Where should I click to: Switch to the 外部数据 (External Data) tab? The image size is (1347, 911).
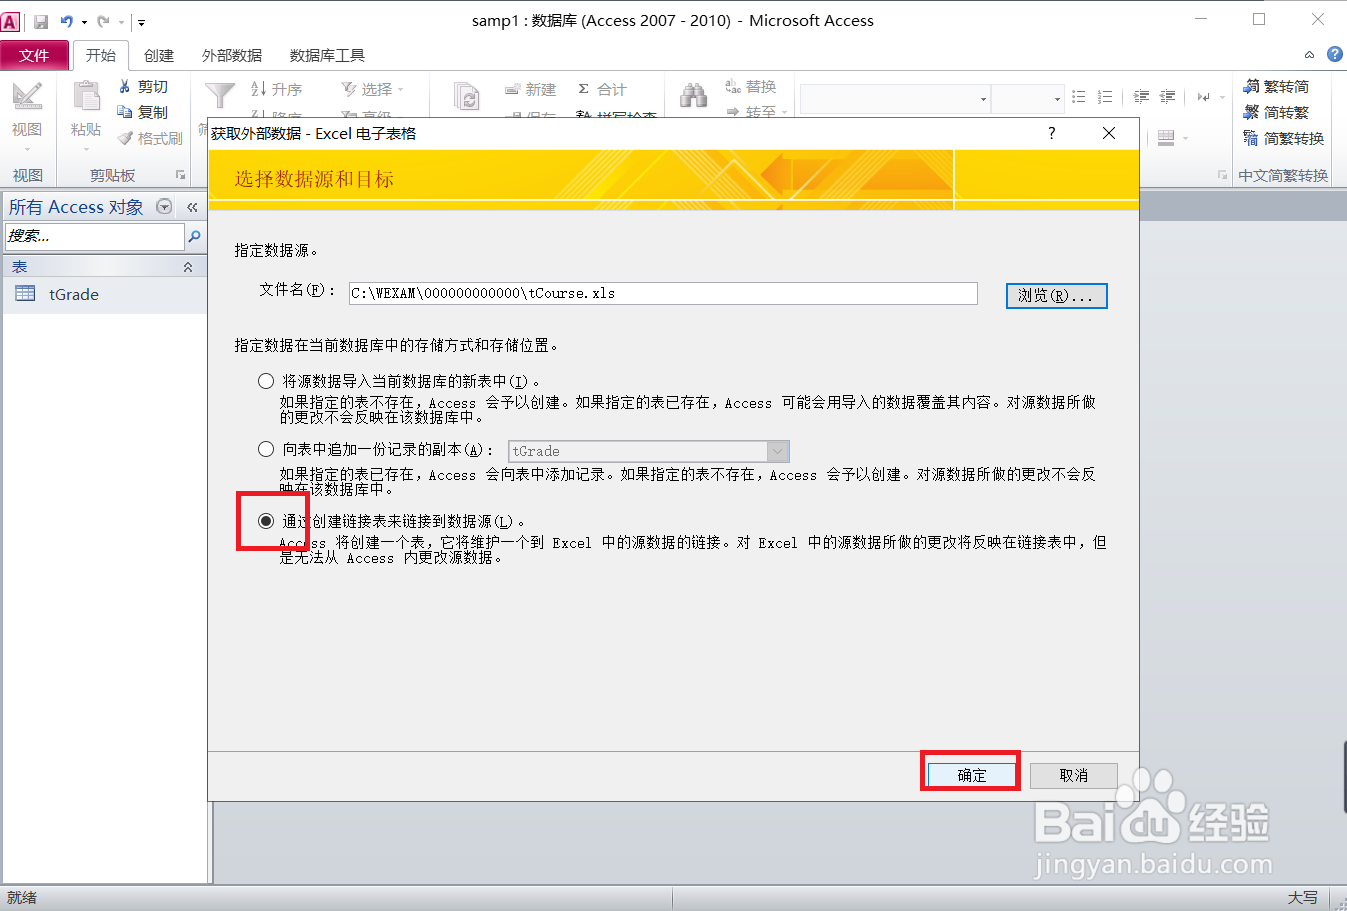click(x=232, y=55)
